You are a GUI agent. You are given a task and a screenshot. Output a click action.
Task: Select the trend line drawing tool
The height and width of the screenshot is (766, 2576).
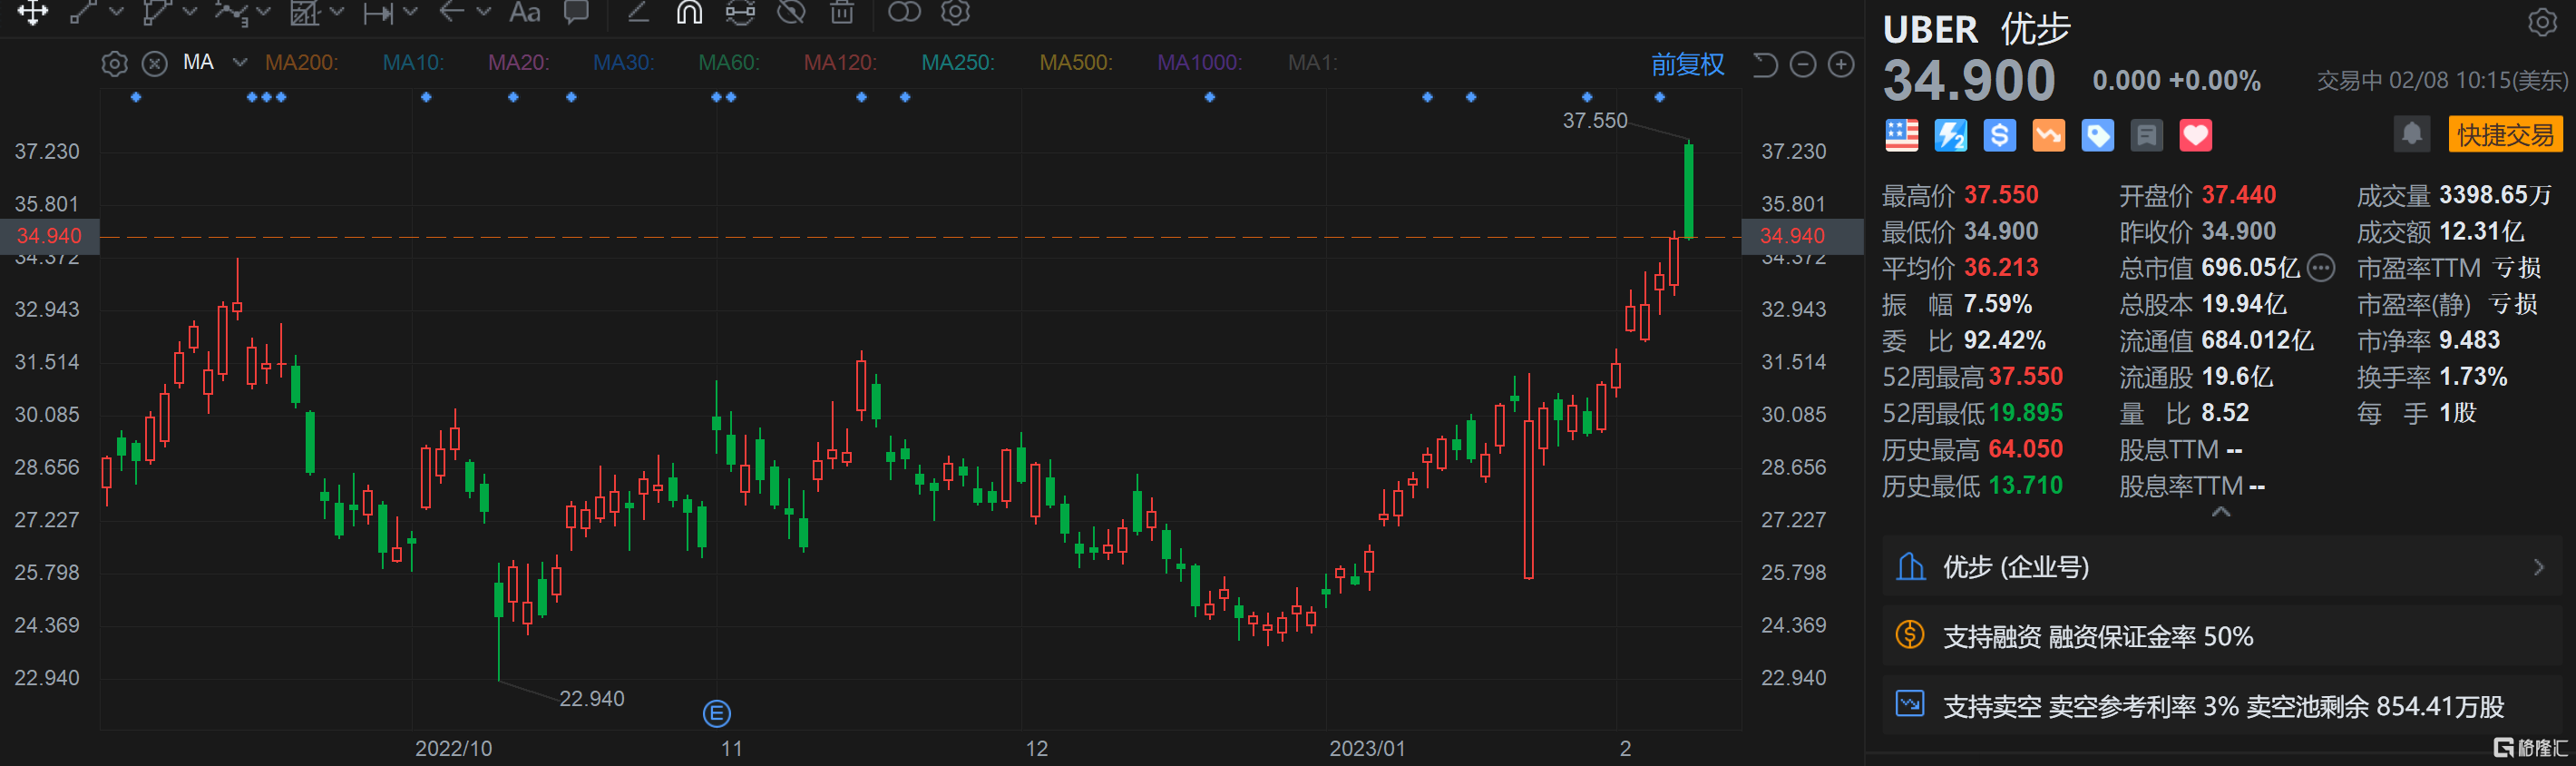tap(84, 12)
